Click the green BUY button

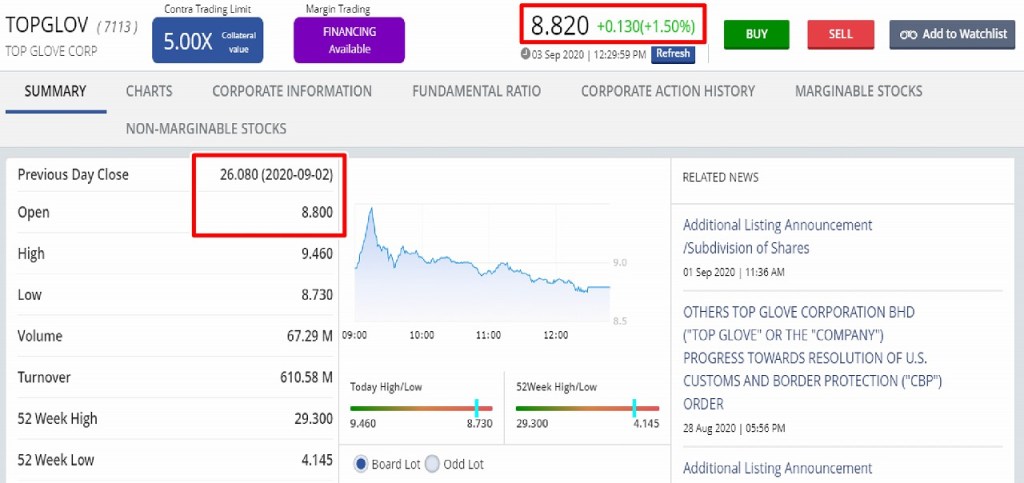pyautogui.click(x=756, y=34)
